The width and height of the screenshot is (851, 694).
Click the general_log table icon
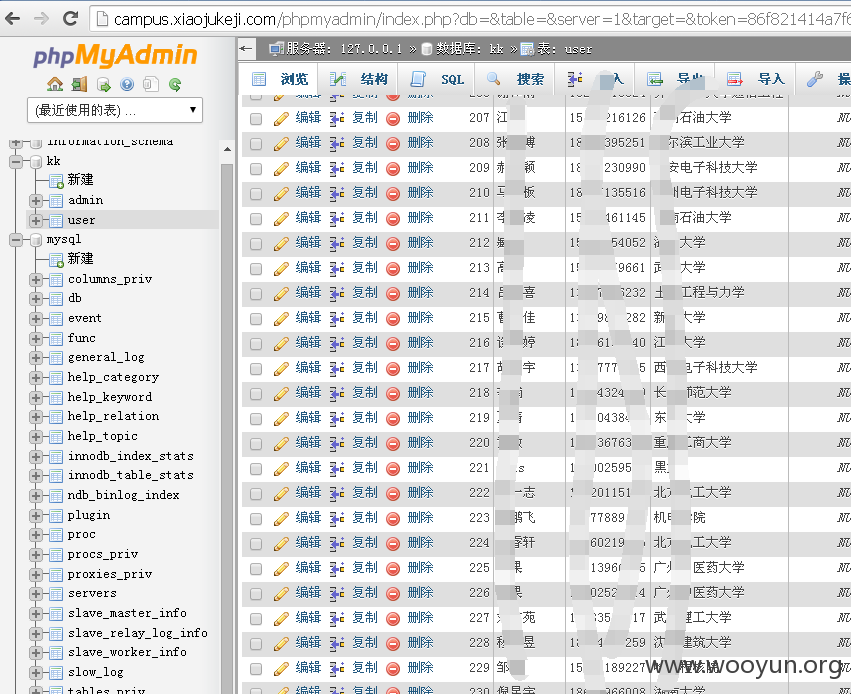point(56,358)
